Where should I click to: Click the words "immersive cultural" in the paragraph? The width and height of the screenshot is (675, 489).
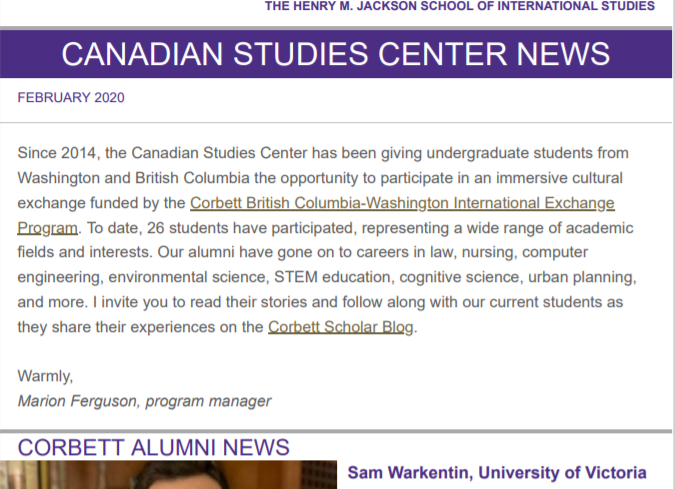559,178
